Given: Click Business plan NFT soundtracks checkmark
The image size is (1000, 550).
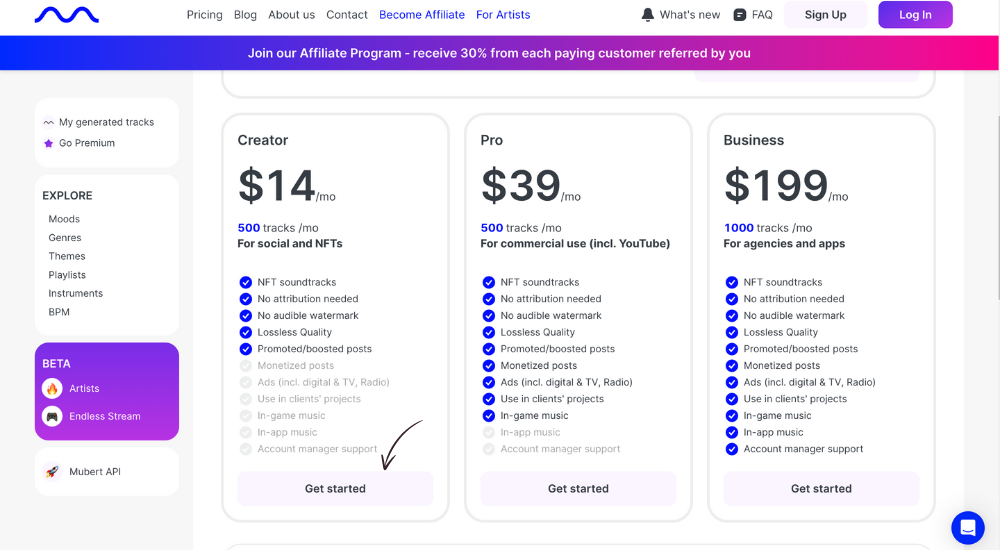Looking at the screenshot, I should tap(732, 282).
